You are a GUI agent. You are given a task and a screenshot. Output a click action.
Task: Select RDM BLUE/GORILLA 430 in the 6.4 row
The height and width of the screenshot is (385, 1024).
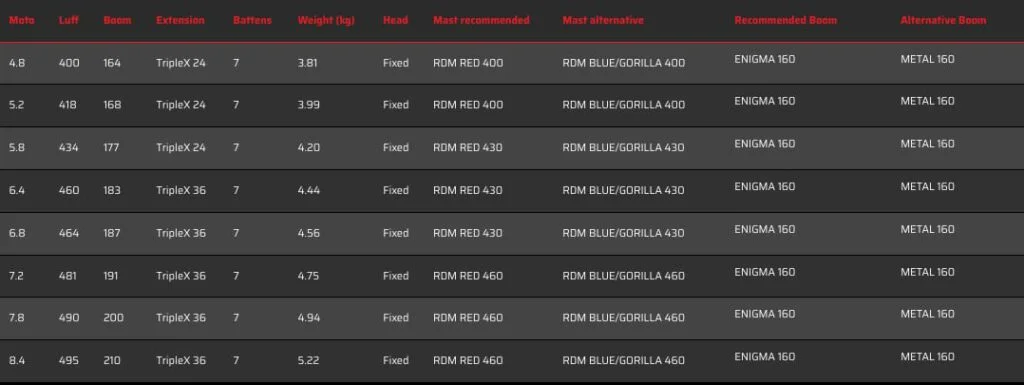pos(623,190)
